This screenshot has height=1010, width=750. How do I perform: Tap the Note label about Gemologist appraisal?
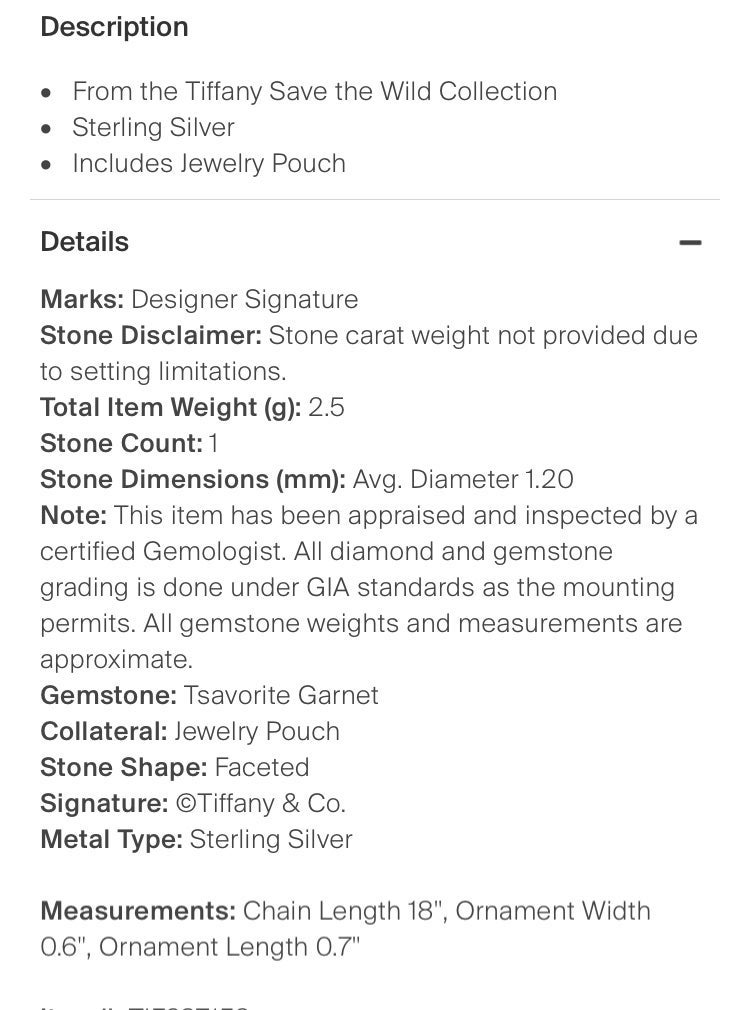(73, 516)
